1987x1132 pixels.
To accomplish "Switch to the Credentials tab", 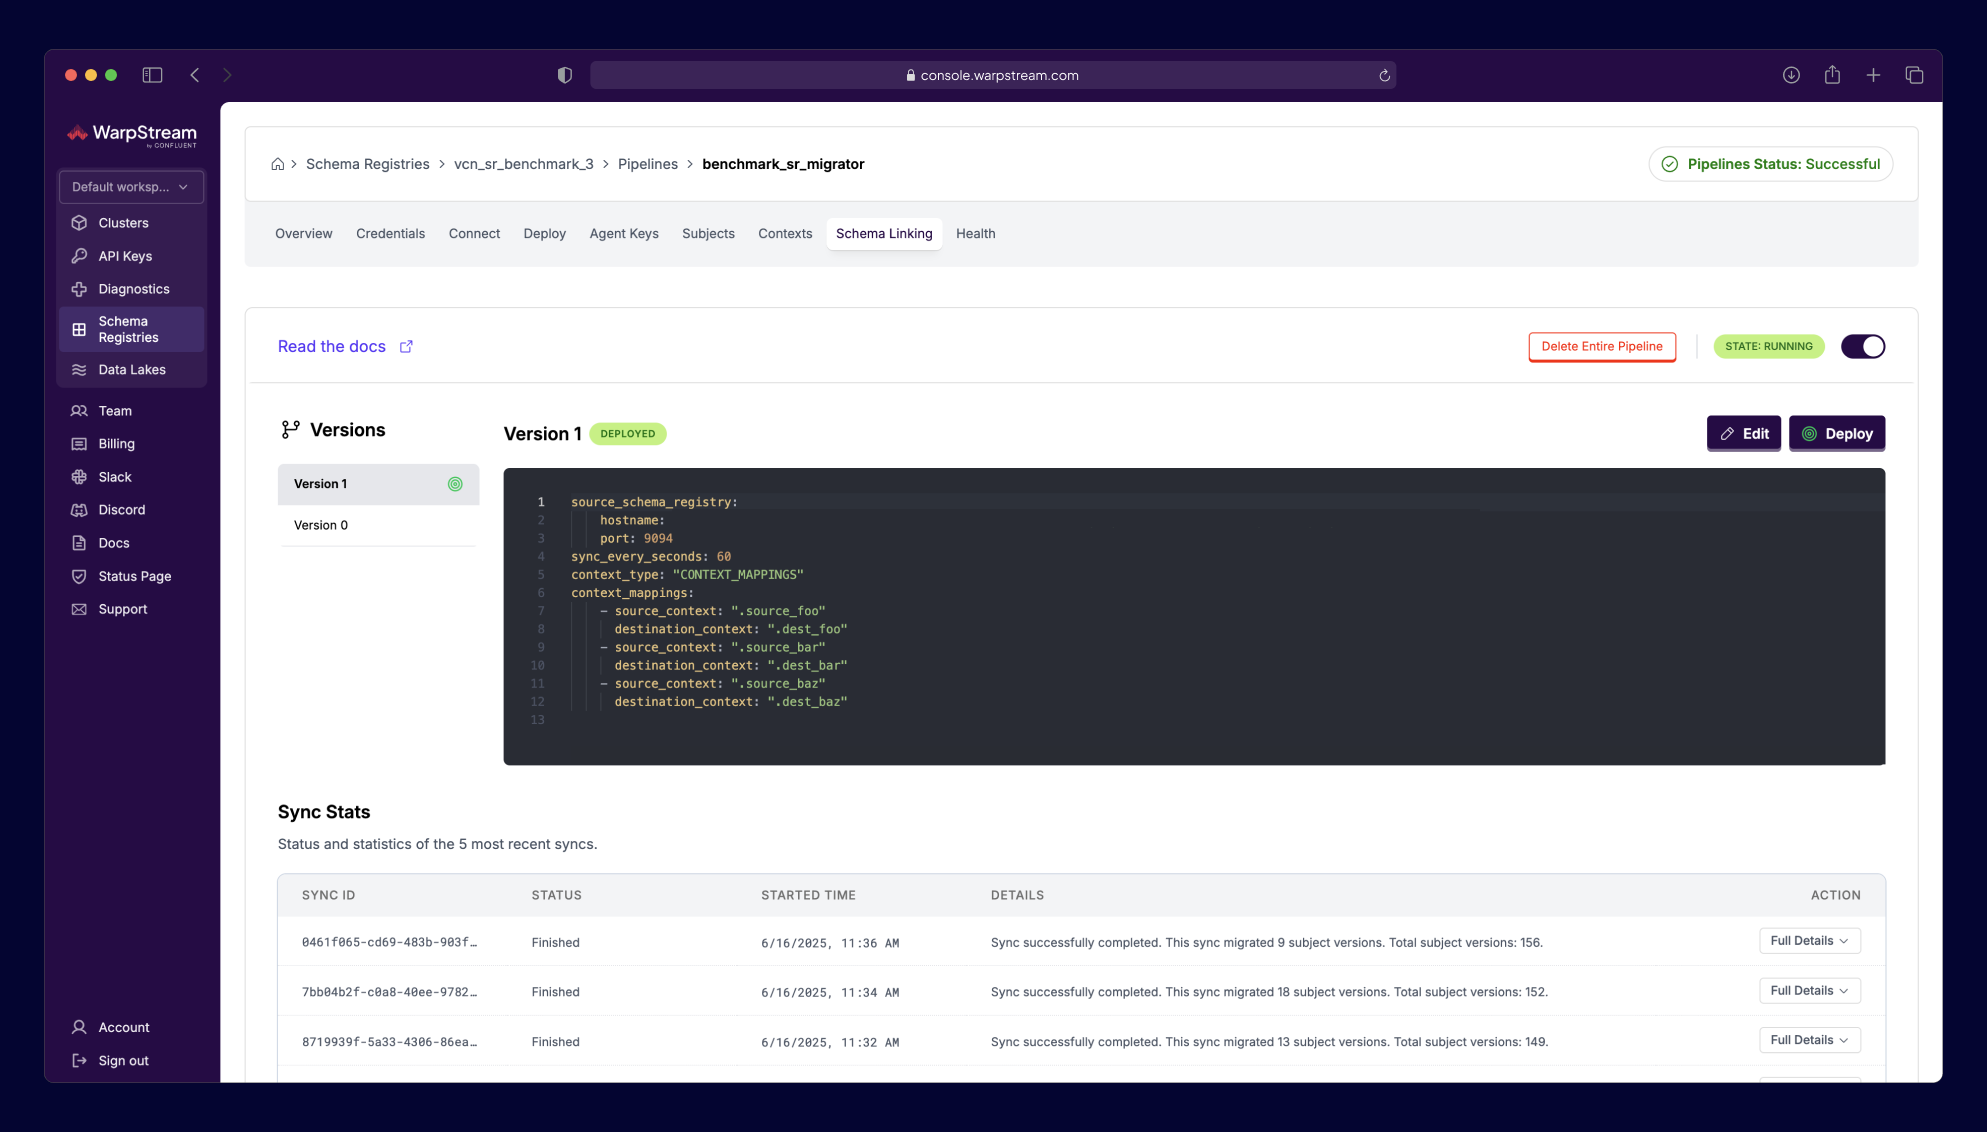I will click(x=390, y=234).
